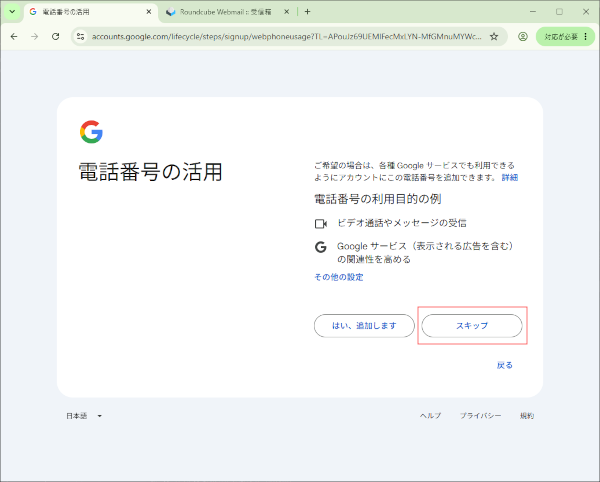This screenshot has height=482, width=600.
Task: Click the browser forward arrow
Action: [x=35, y=37]
